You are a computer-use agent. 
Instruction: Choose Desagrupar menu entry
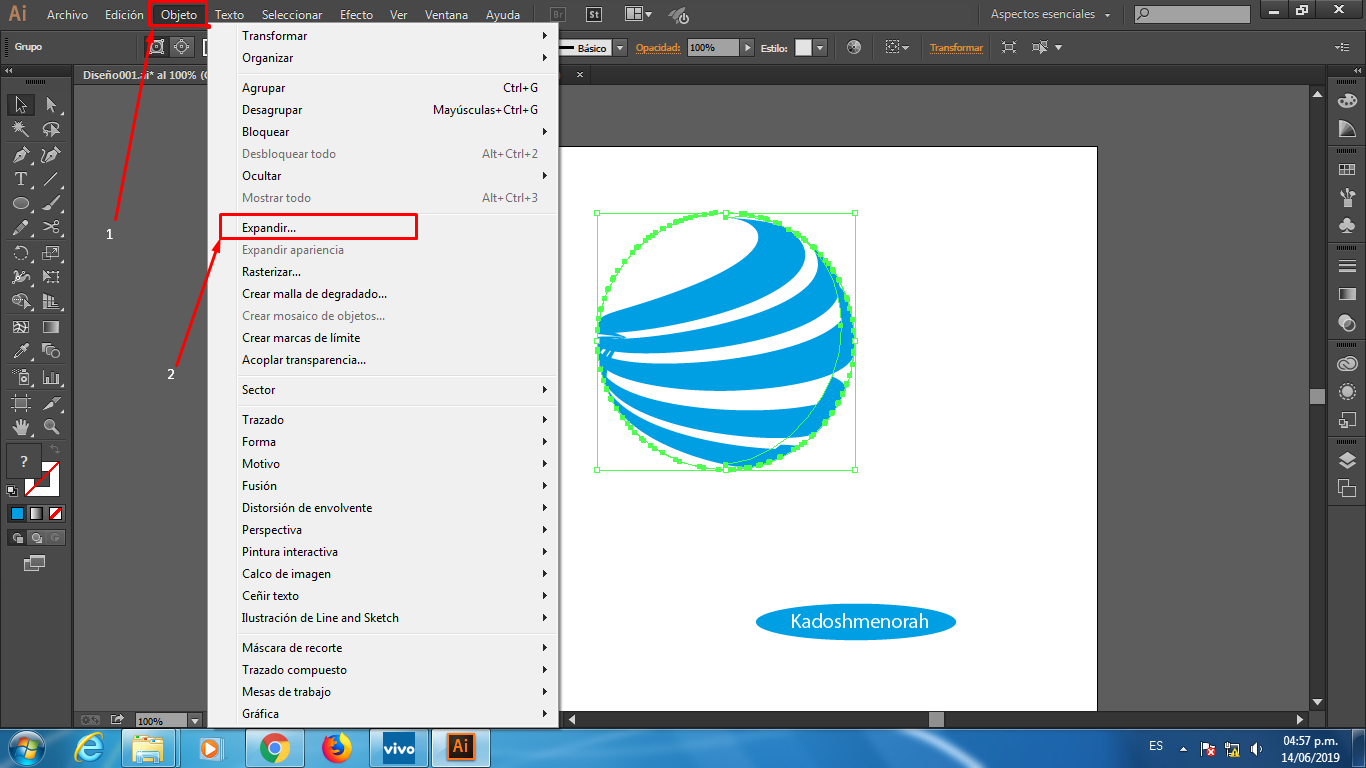[x=383, y=110]
